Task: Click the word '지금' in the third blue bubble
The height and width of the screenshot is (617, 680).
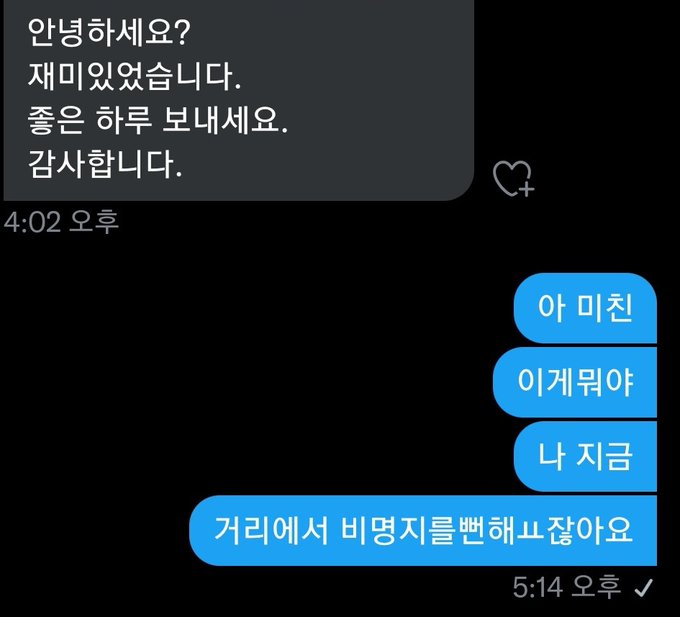Action: 604,456
